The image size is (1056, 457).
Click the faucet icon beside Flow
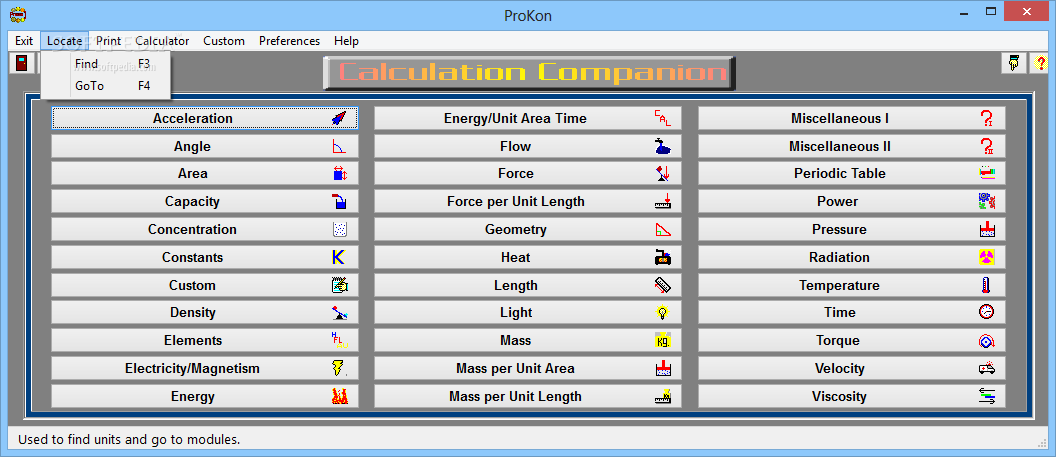663,146
